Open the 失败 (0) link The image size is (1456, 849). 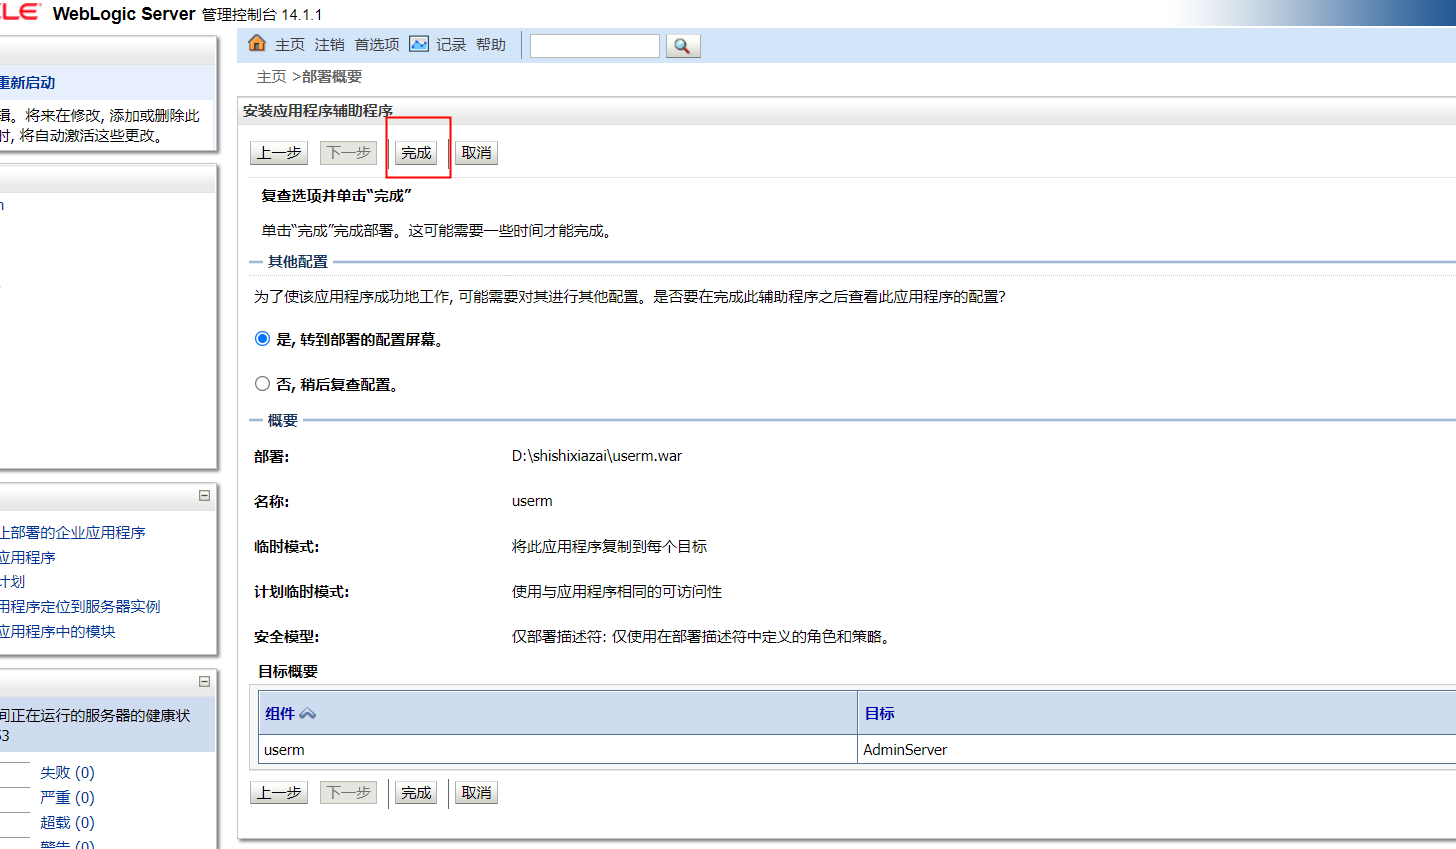(66, 772)
